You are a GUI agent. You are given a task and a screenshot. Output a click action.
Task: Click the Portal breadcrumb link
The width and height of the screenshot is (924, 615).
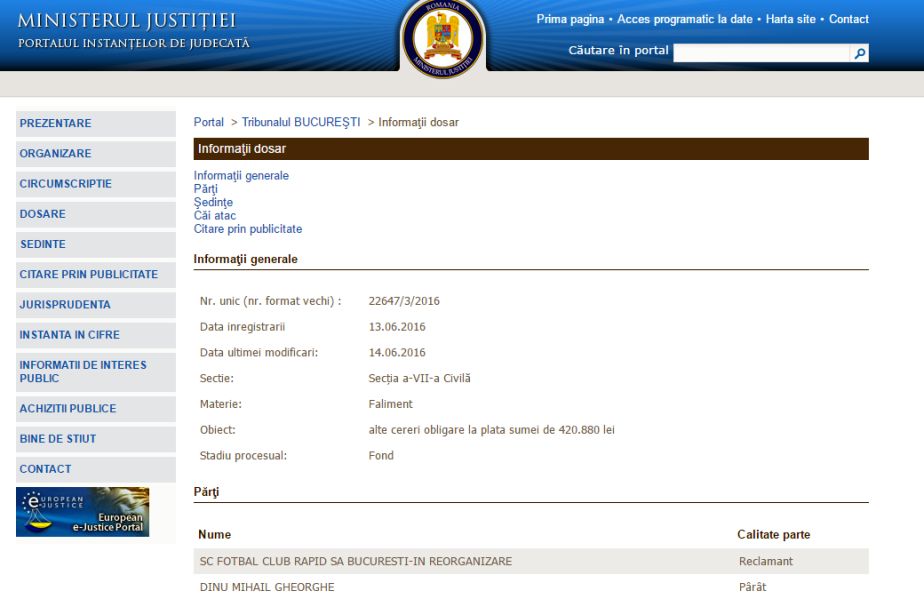(x=208, y=122)
